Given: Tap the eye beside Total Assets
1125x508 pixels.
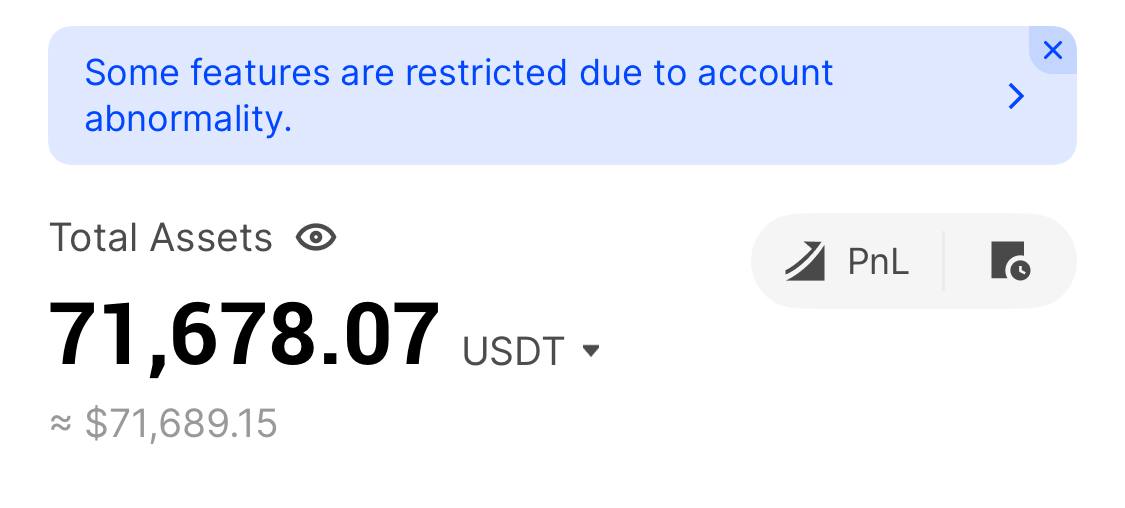Looking at the screenshot, I should pos(316,237).
